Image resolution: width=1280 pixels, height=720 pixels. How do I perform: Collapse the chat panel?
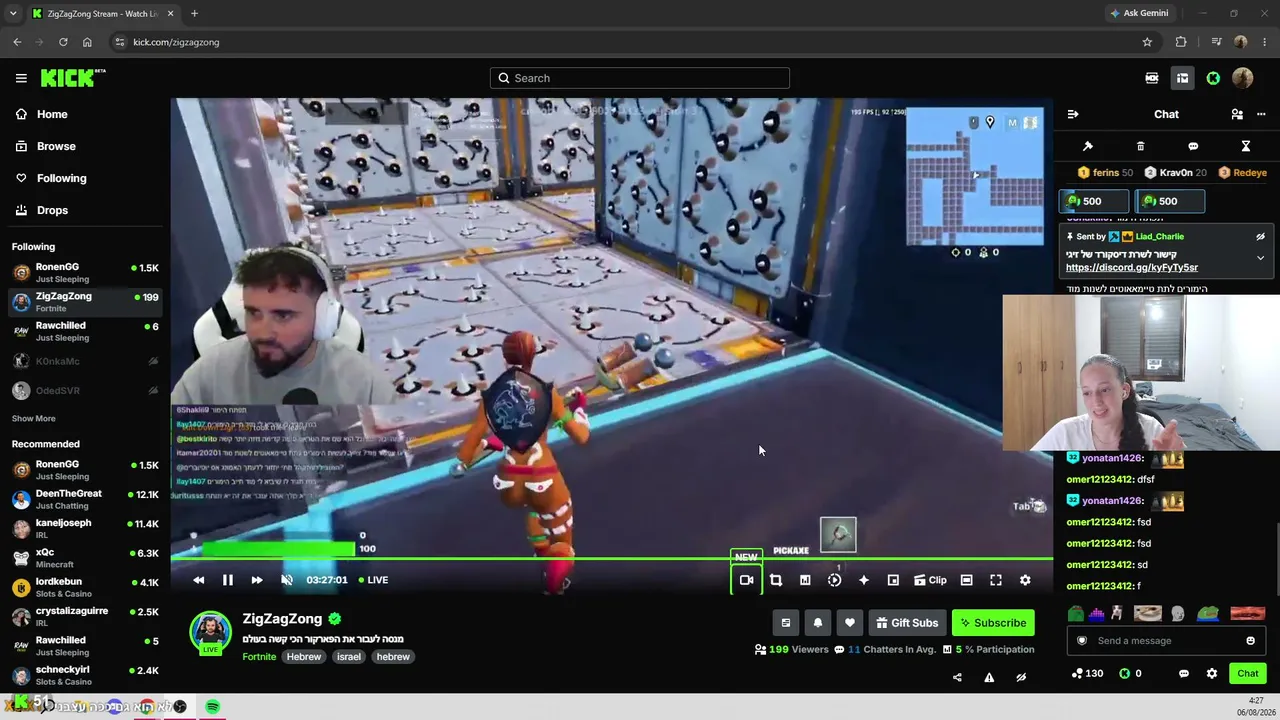1073,114
